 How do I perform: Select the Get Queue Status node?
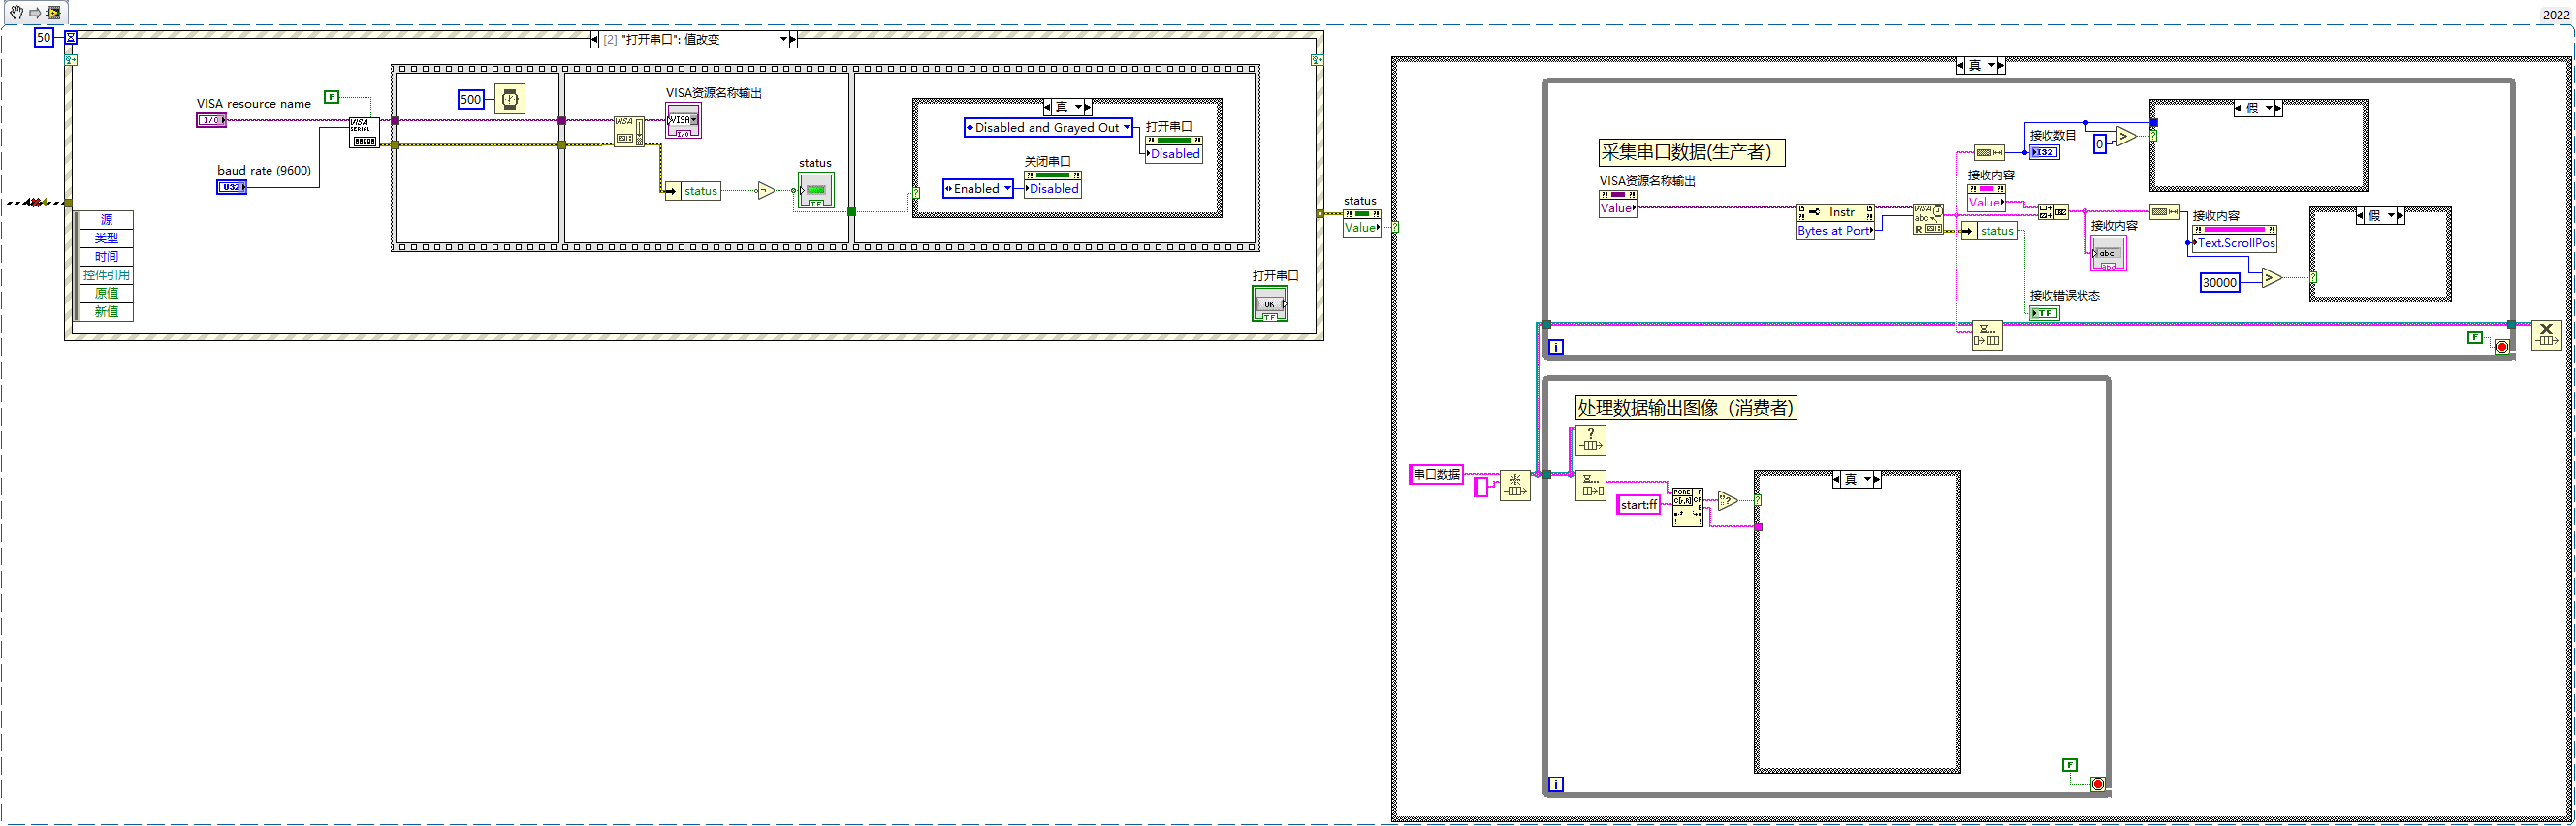click(x=1591, y=440)
